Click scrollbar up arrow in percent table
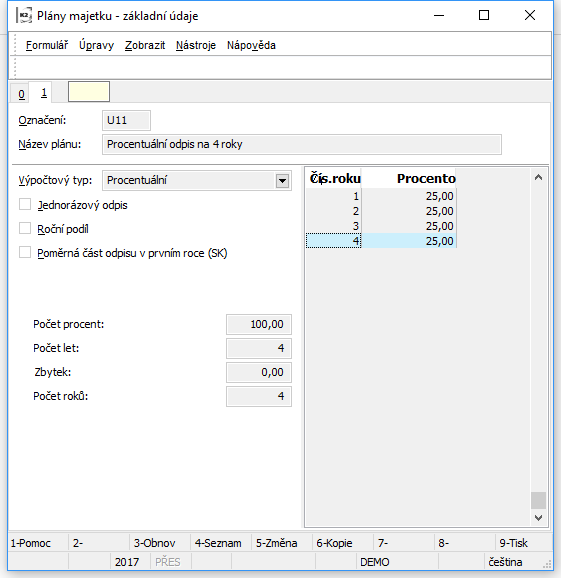 point(538,178)
